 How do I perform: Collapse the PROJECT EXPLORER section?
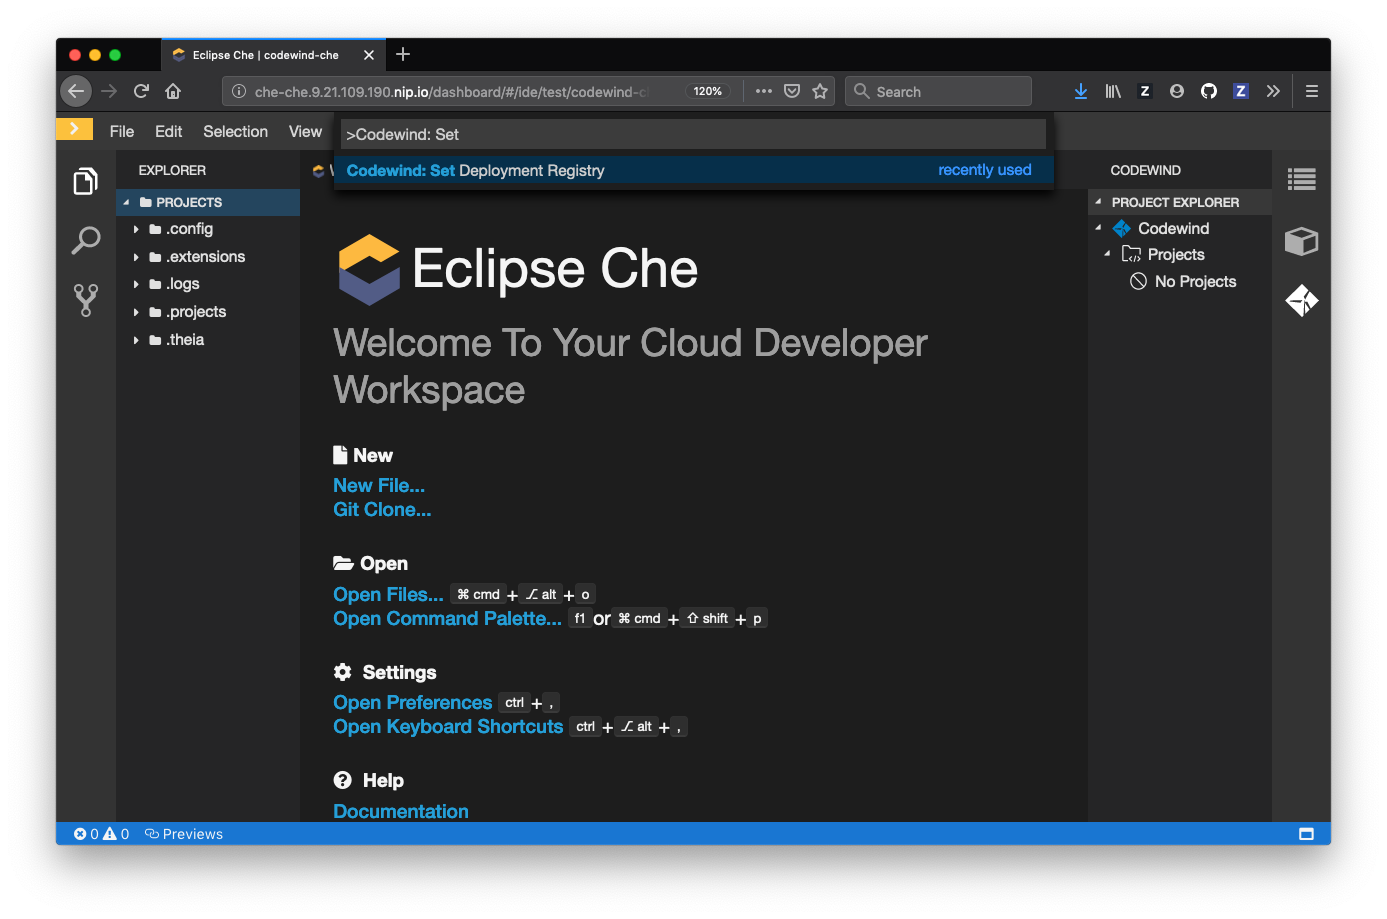(x=1098, y=202)
